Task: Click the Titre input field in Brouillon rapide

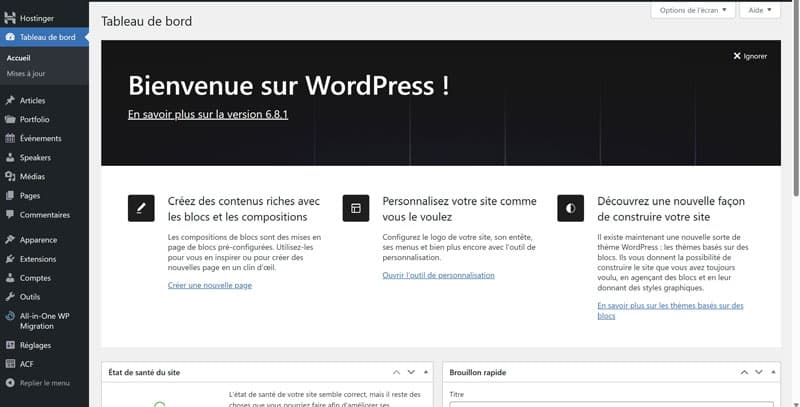Action: [611, 404]
